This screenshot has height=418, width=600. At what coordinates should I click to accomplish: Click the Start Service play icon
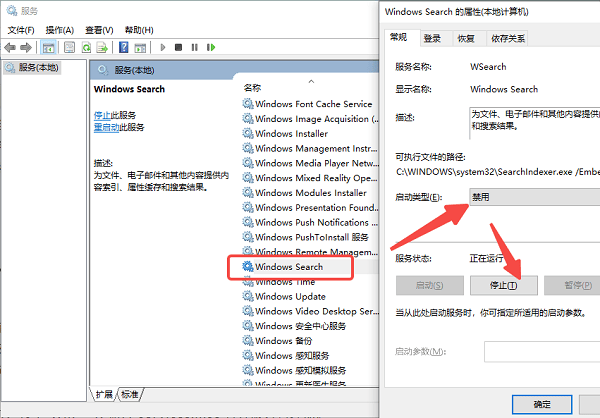163,47
